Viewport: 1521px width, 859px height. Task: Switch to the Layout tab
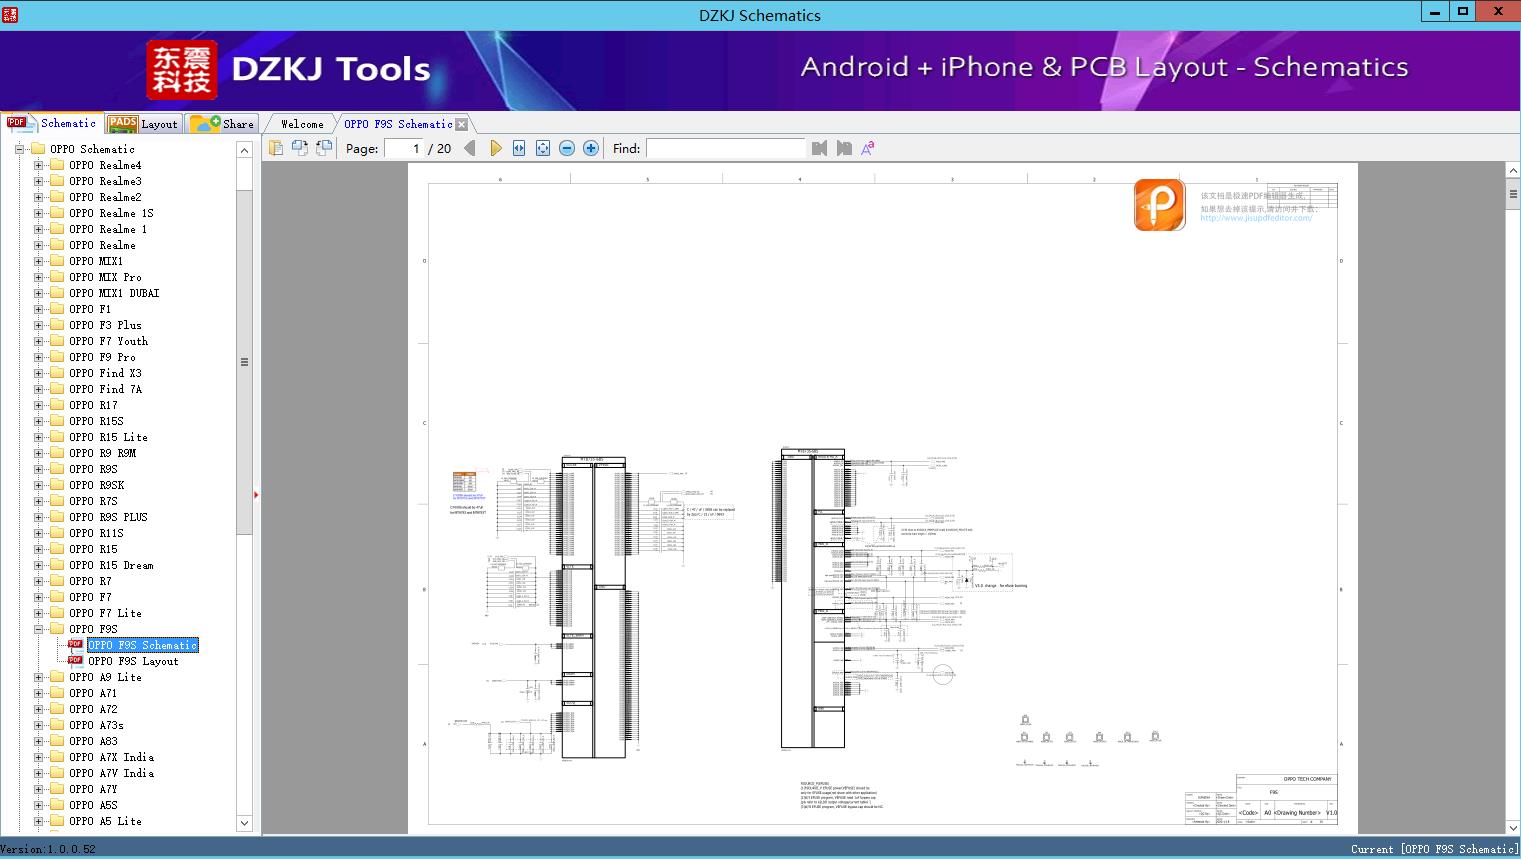pyautogui.click(x=143, y=123)
